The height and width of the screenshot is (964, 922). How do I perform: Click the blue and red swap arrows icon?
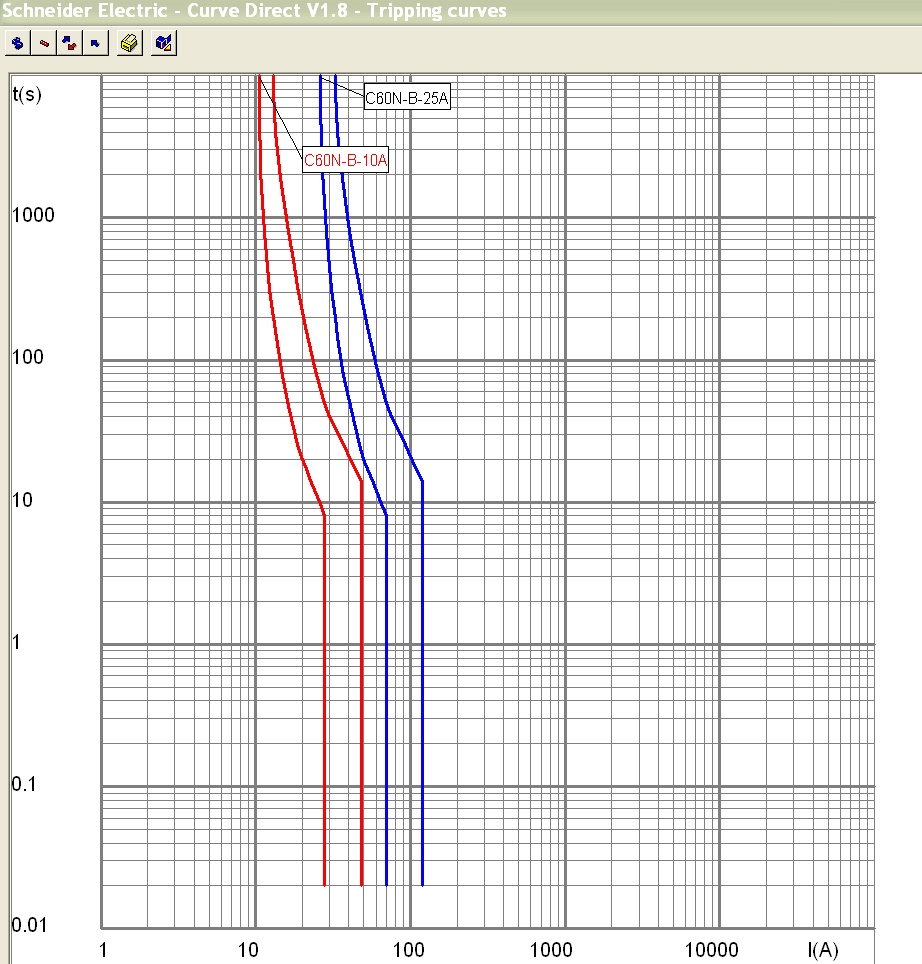(69, 44)
